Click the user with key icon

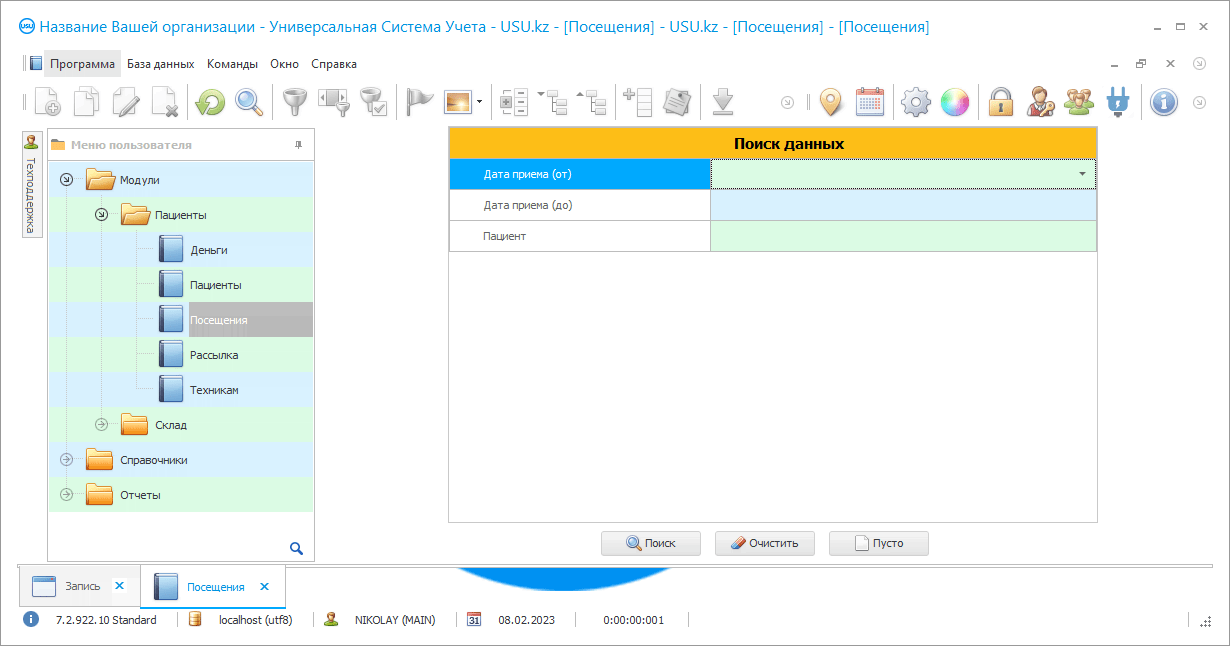[x=1040, y=102]
